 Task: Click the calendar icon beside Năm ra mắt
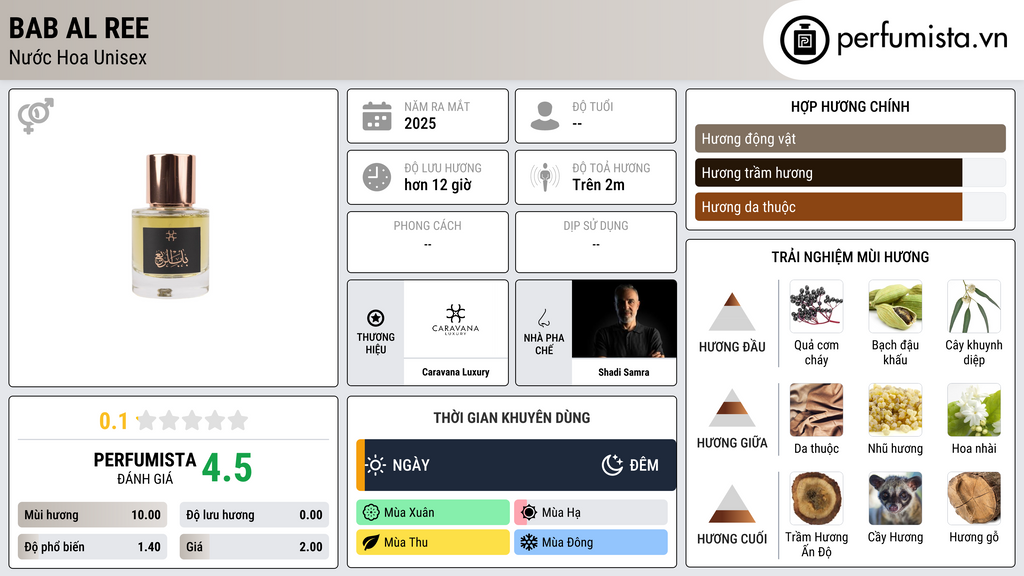[x=377, y=116]
